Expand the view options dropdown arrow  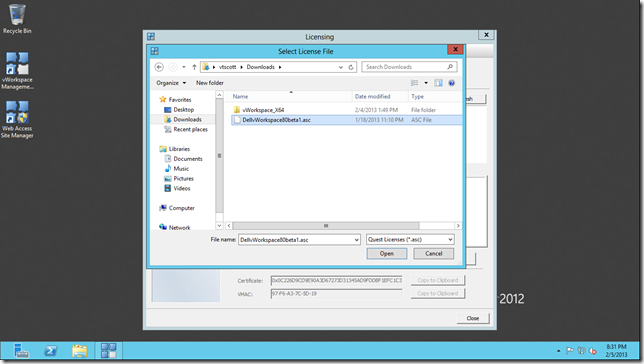426,83
